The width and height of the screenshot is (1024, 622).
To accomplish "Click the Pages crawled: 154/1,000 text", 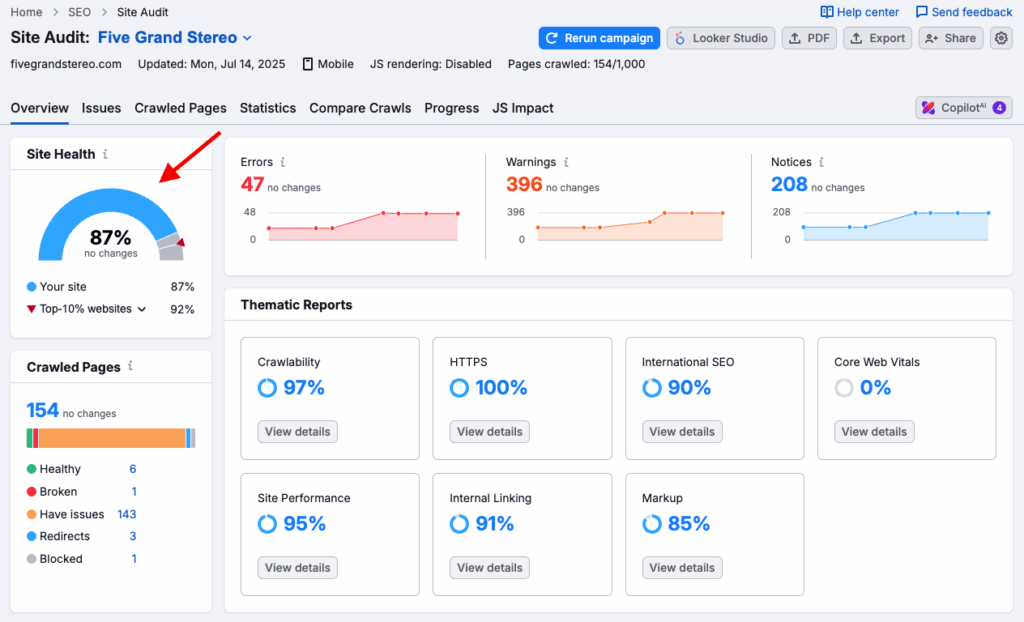I will click(x=576, y=64).
